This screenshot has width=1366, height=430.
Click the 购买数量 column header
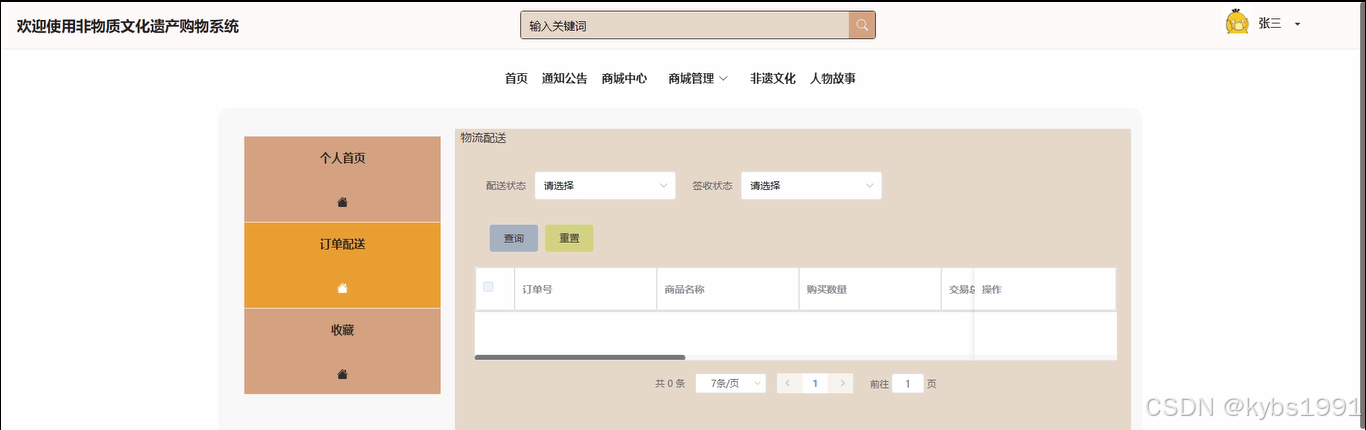(x=870, y=289)
